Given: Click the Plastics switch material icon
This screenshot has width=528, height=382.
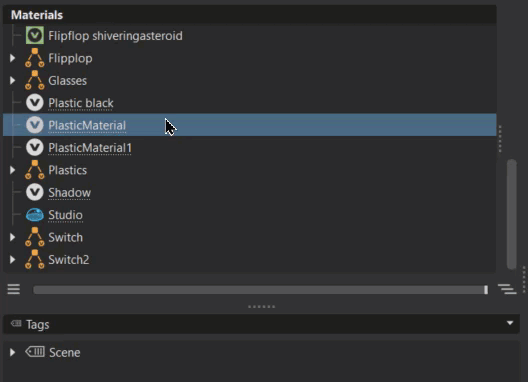Looking at the screenshot, I should pos(35,170).
